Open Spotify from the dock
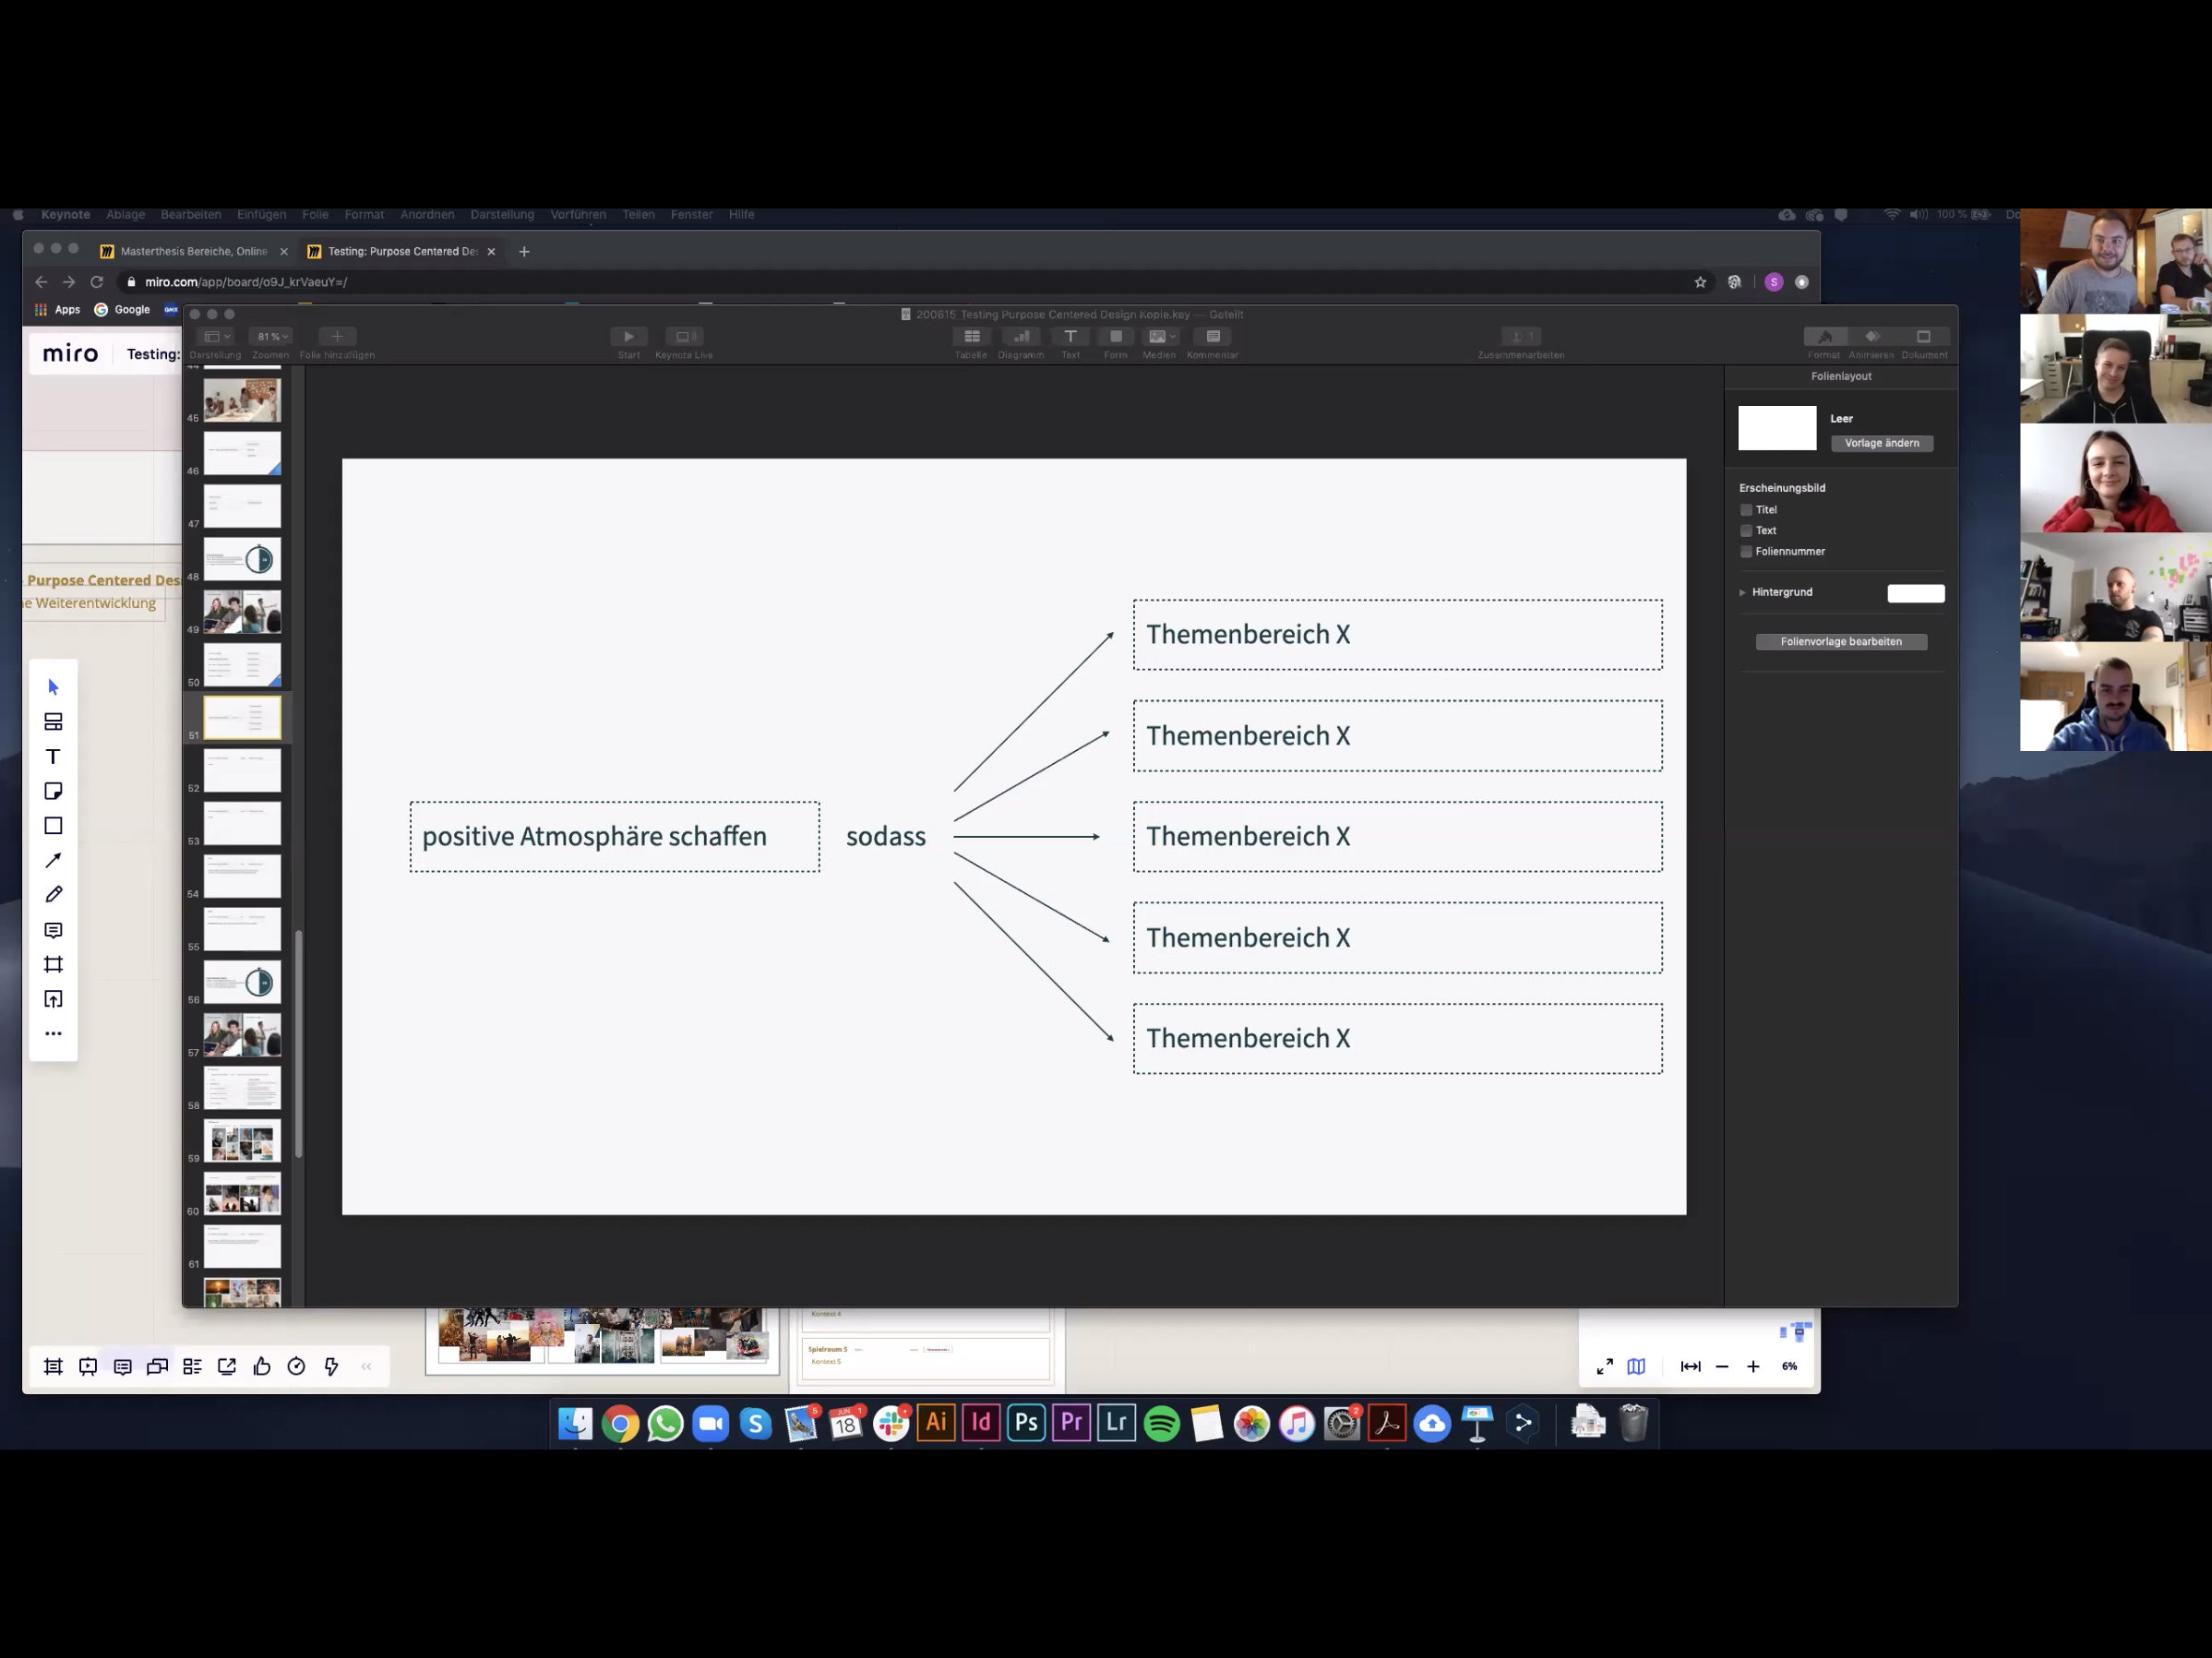 click(1161, 1423)
